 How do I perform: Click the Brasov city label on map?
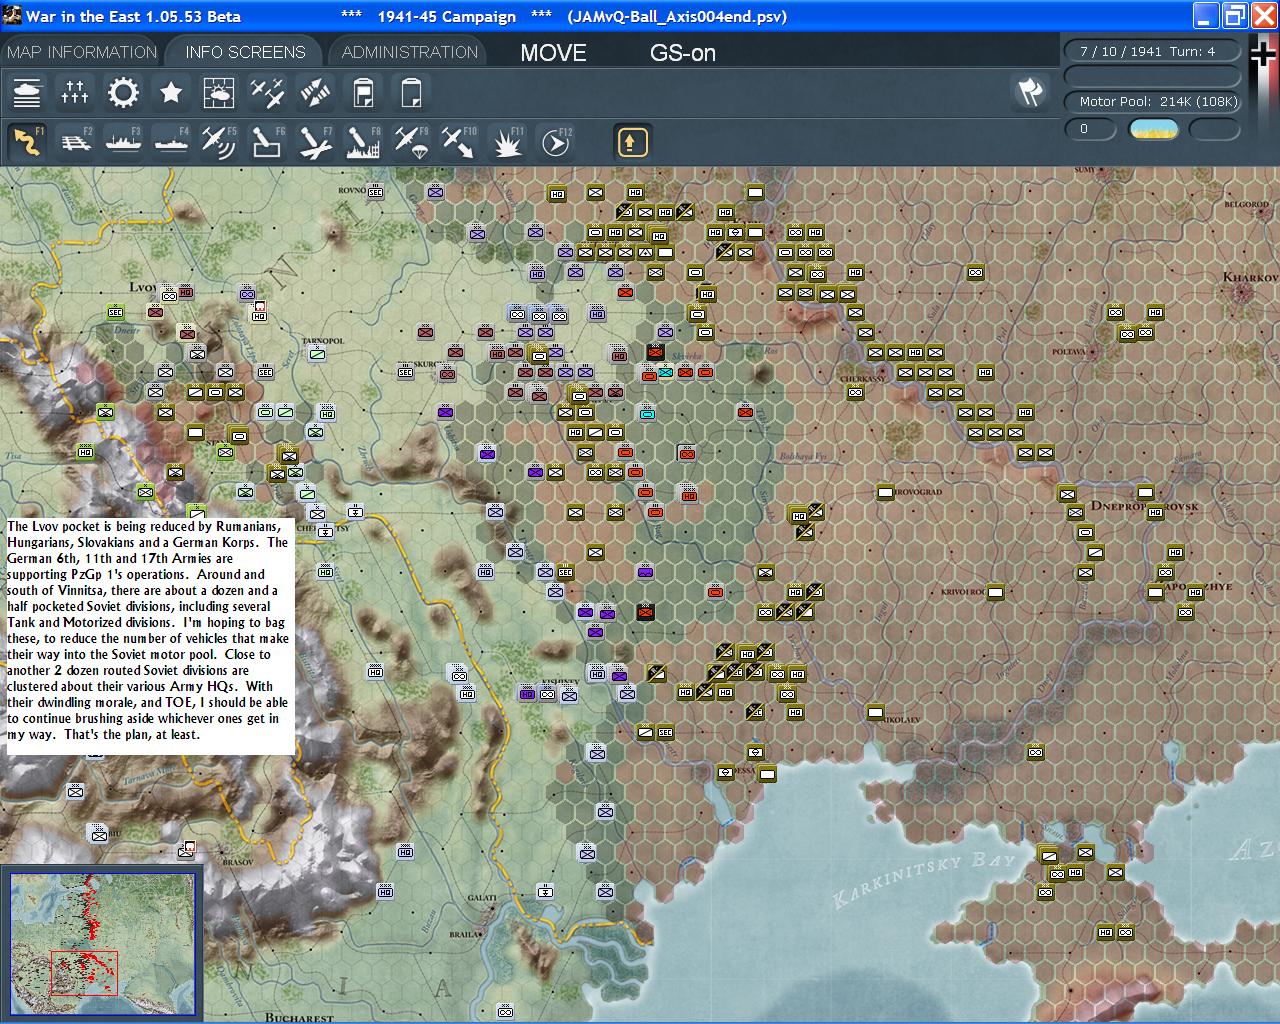(238, 861)
